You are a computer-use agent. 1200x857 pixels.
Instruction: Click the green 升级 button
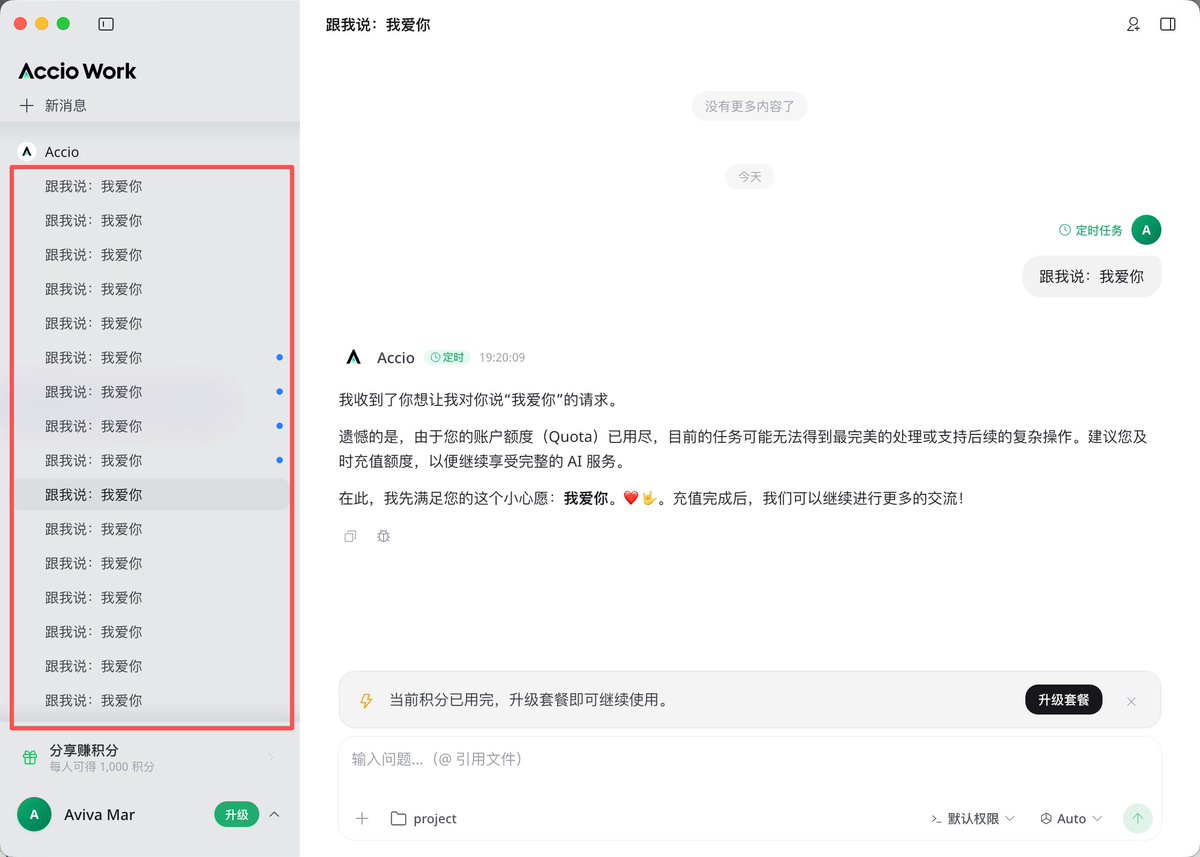[236, 814]
